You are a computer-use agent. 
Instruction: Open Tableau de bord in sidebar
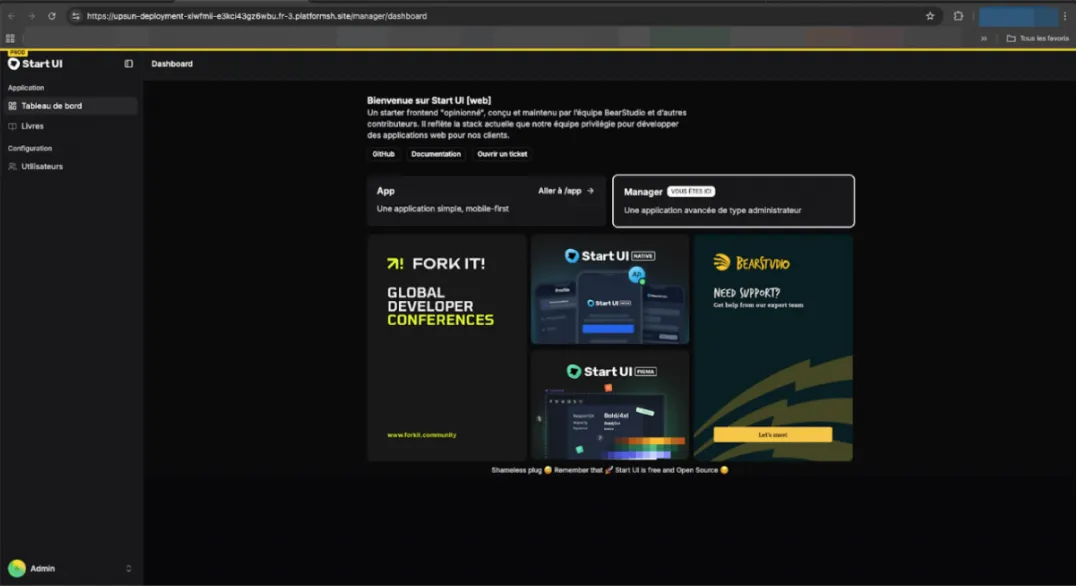point(52,106)
